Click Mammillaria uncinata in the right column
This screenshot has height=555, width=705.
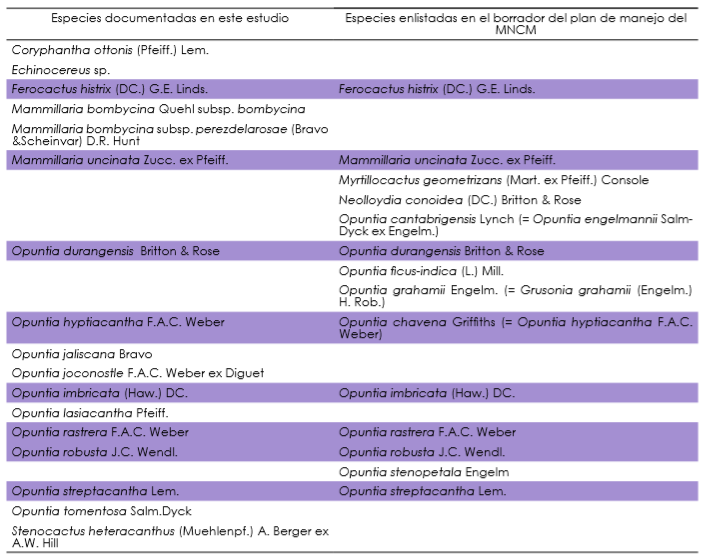click(446, 160)
